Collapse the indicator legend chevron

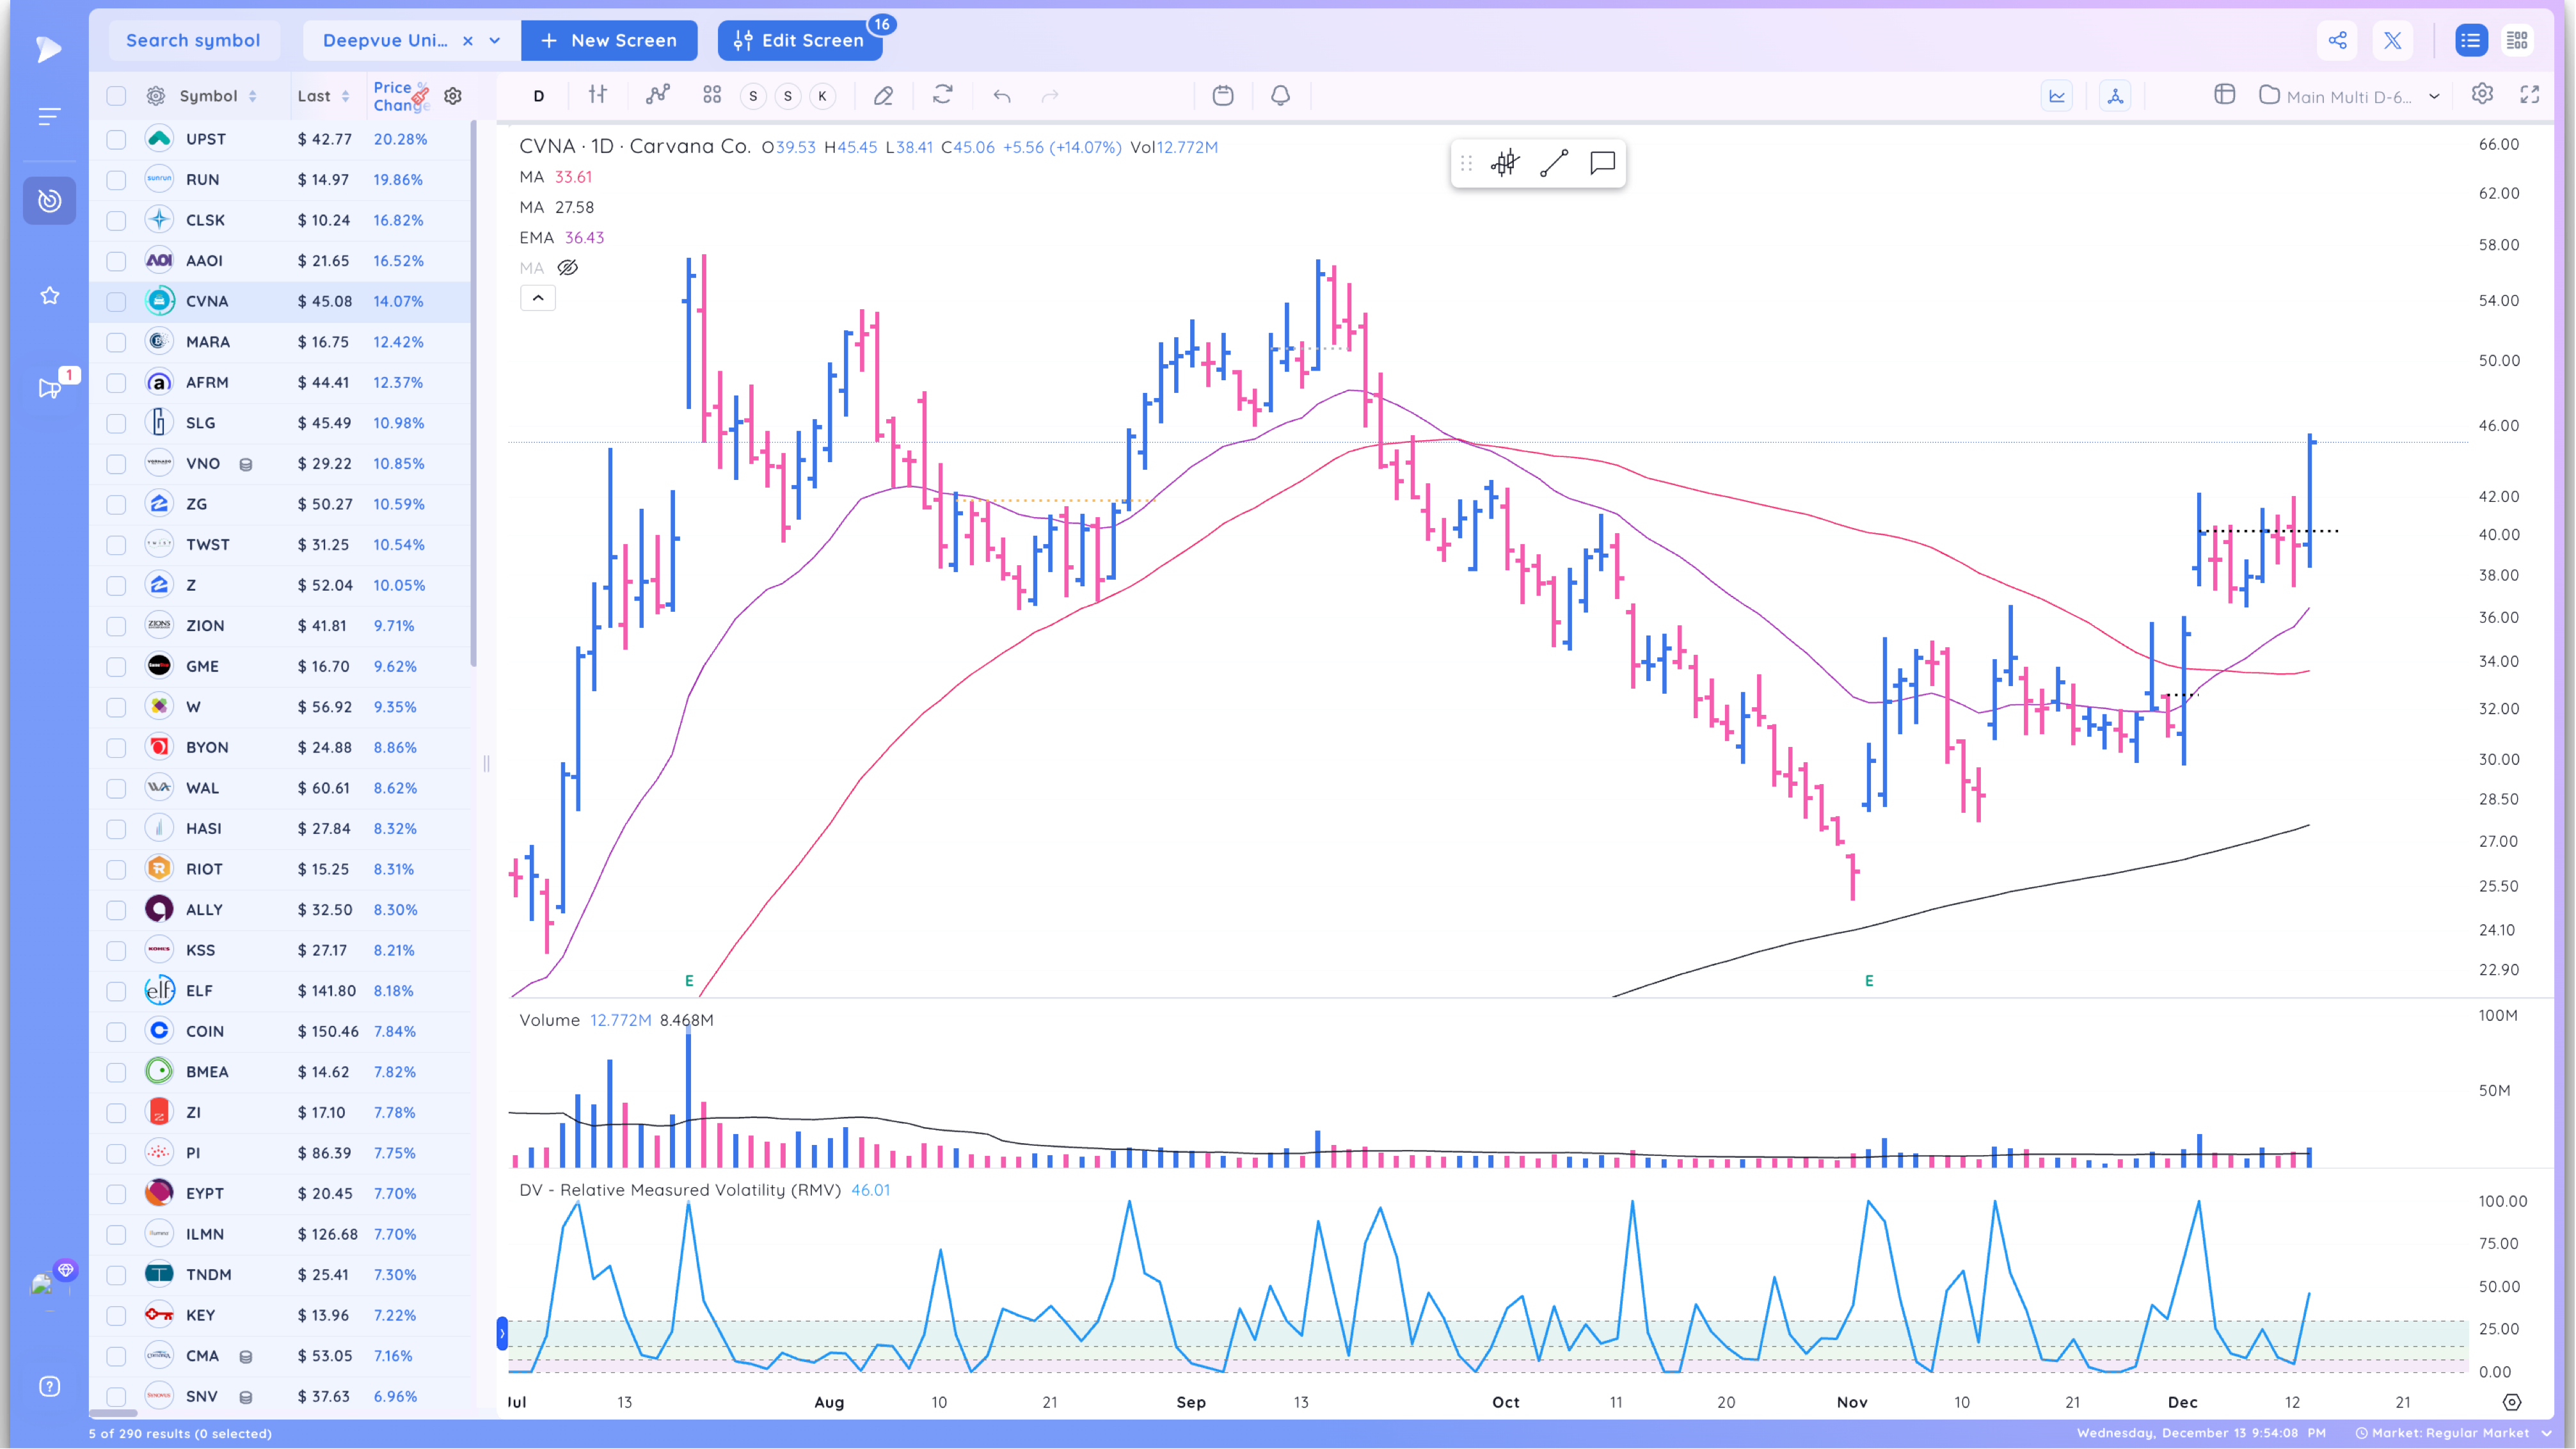click(537, 298)
